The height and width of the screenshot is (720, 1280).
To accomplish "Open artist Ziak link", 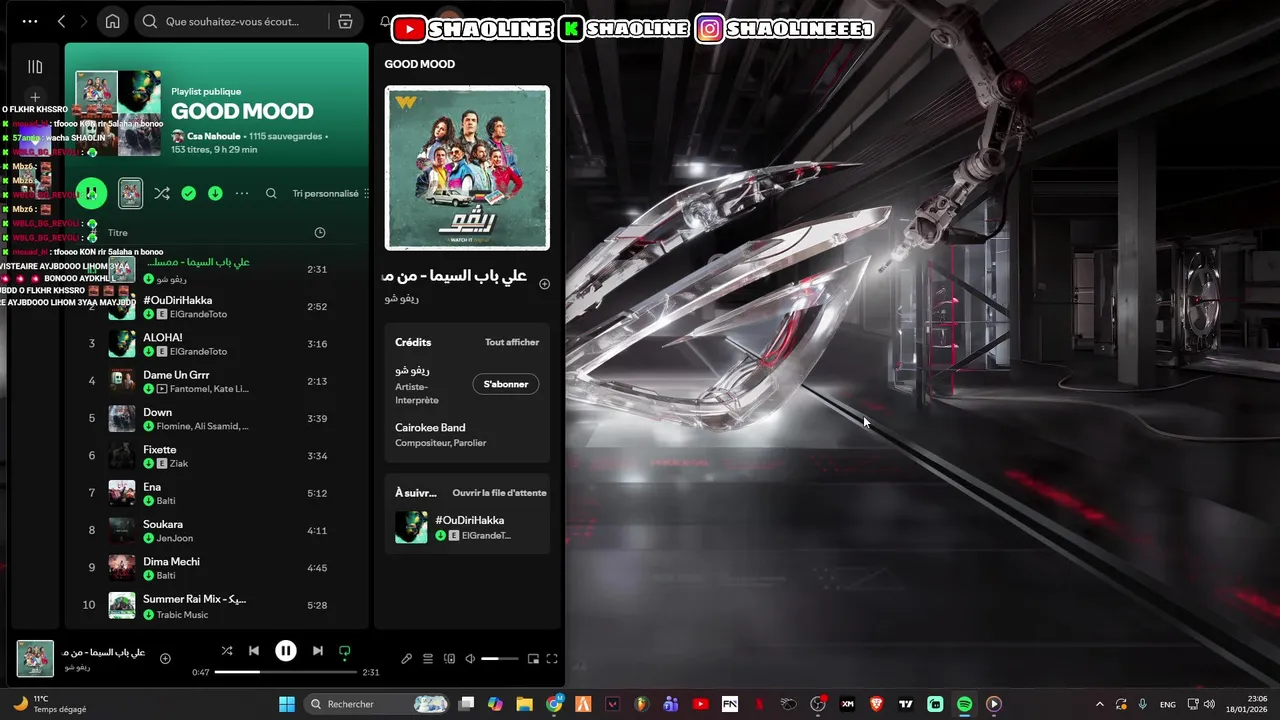I will (x=179, y=463).
